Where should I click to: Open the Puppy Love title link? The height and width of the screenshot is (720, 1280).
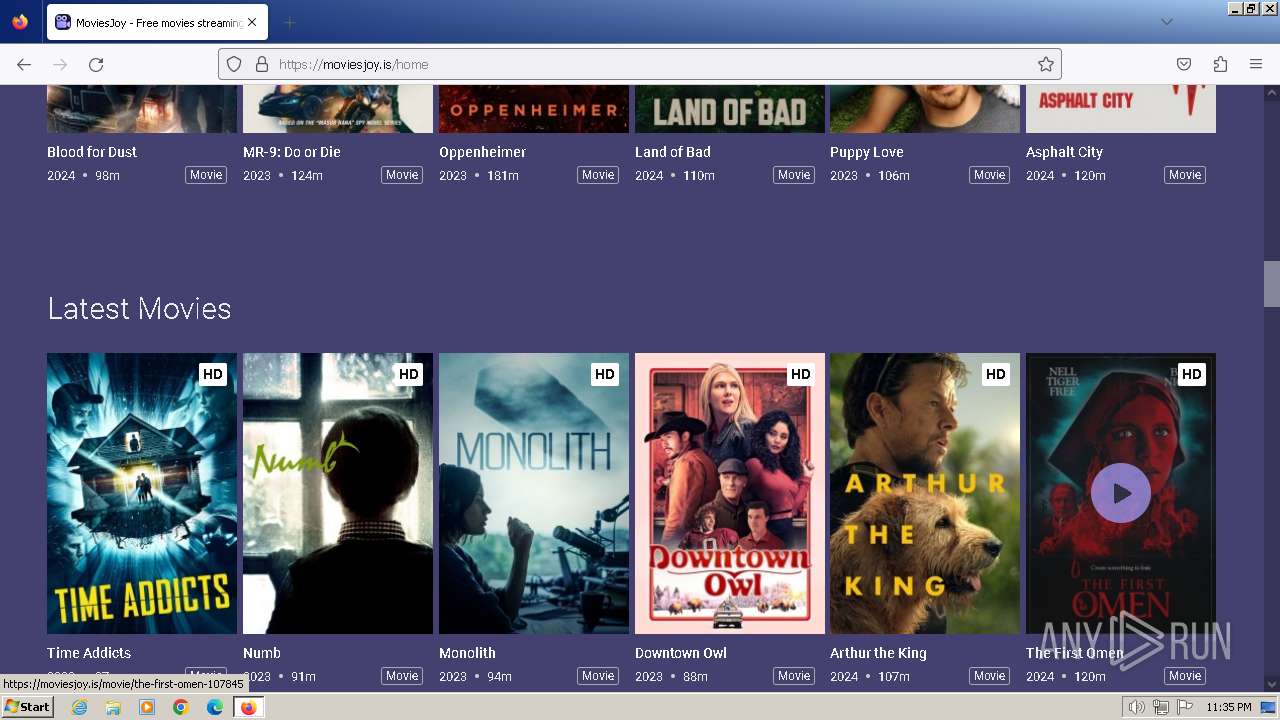[867, 152]
